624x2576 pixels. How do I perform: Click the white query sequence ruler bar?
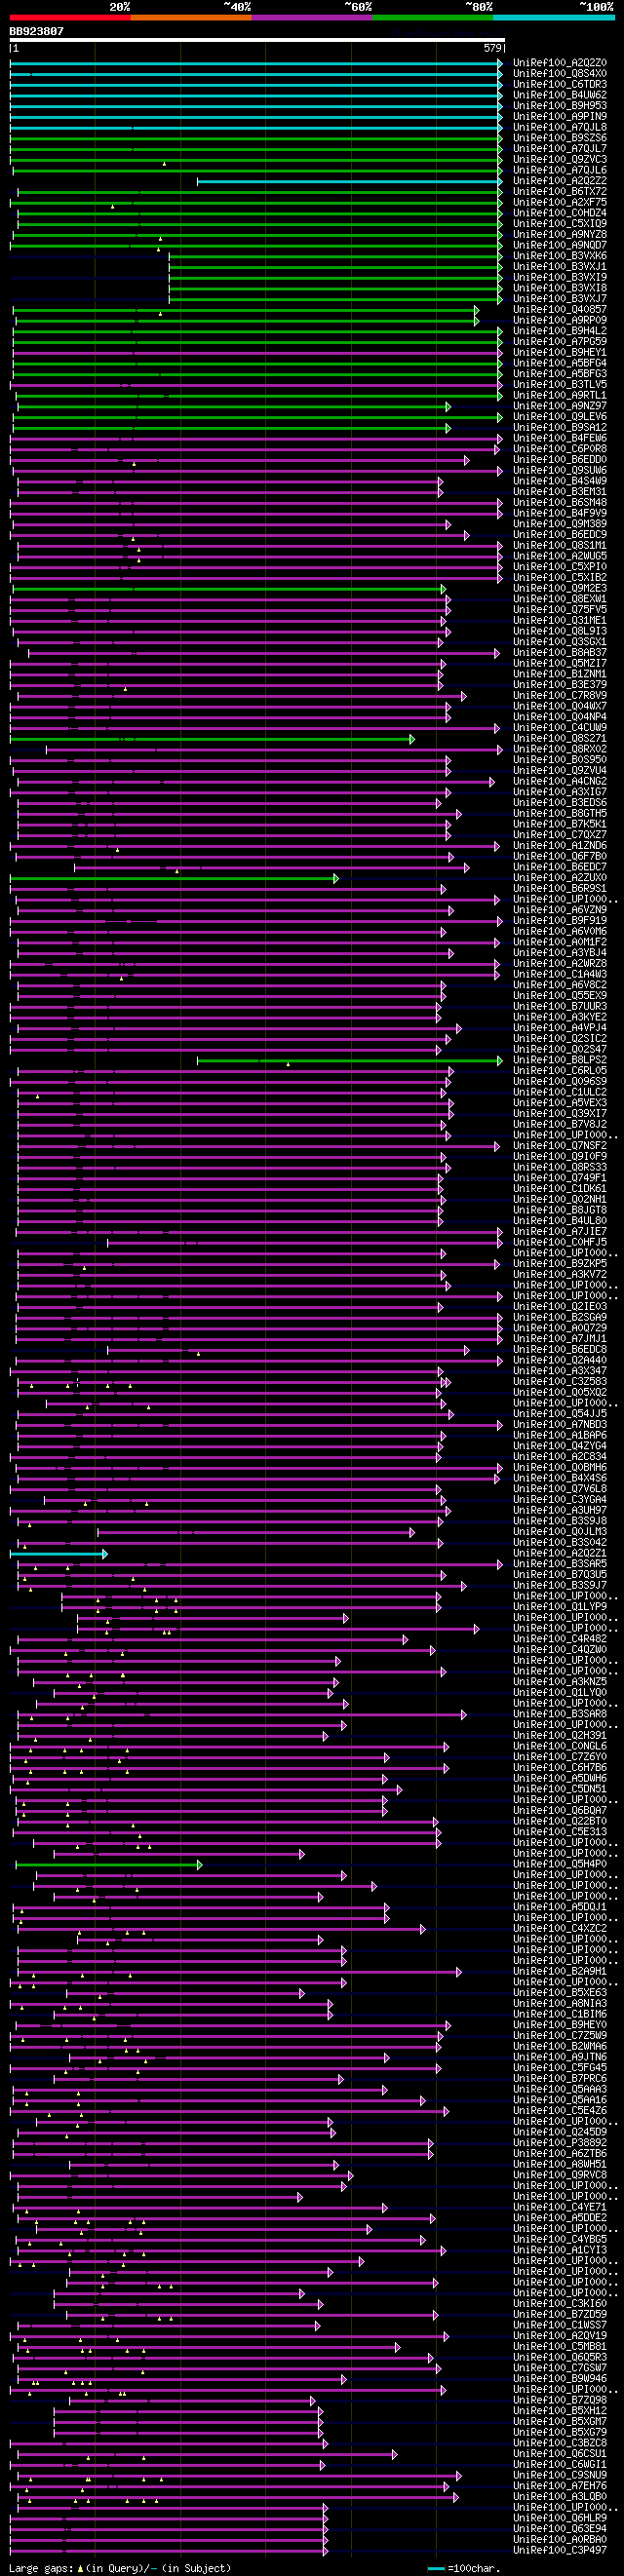257,40
